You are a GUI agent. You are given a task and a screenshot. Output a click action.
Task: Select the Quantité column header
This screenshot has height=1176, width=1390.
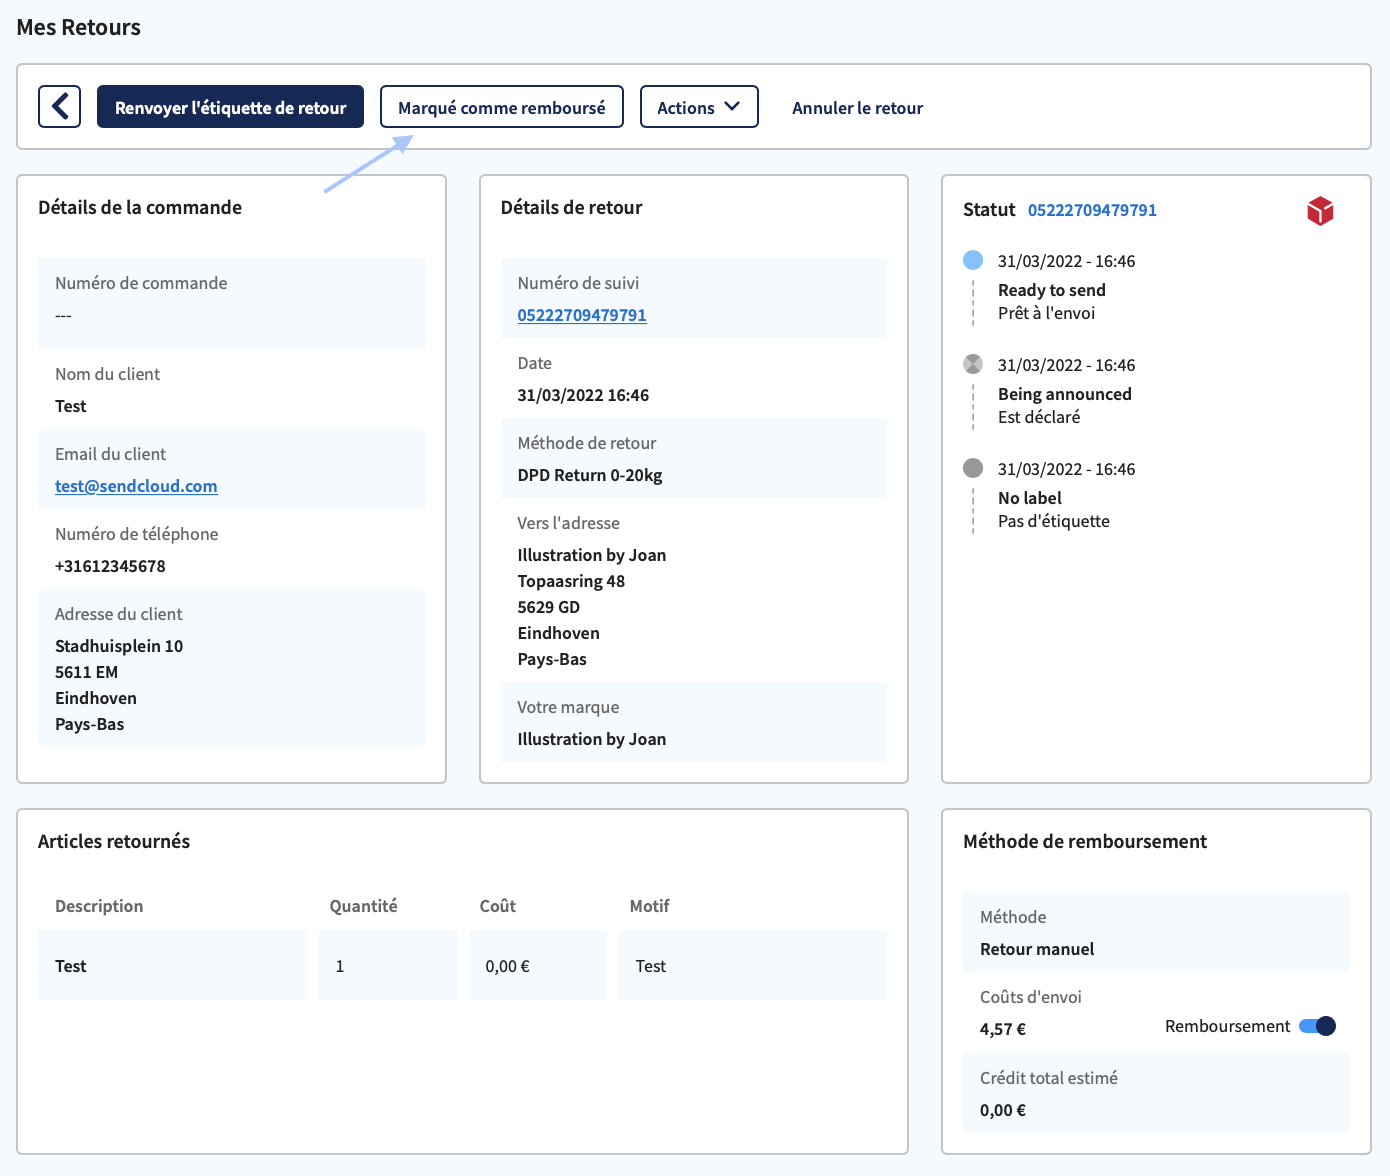(x=363, y=906)
